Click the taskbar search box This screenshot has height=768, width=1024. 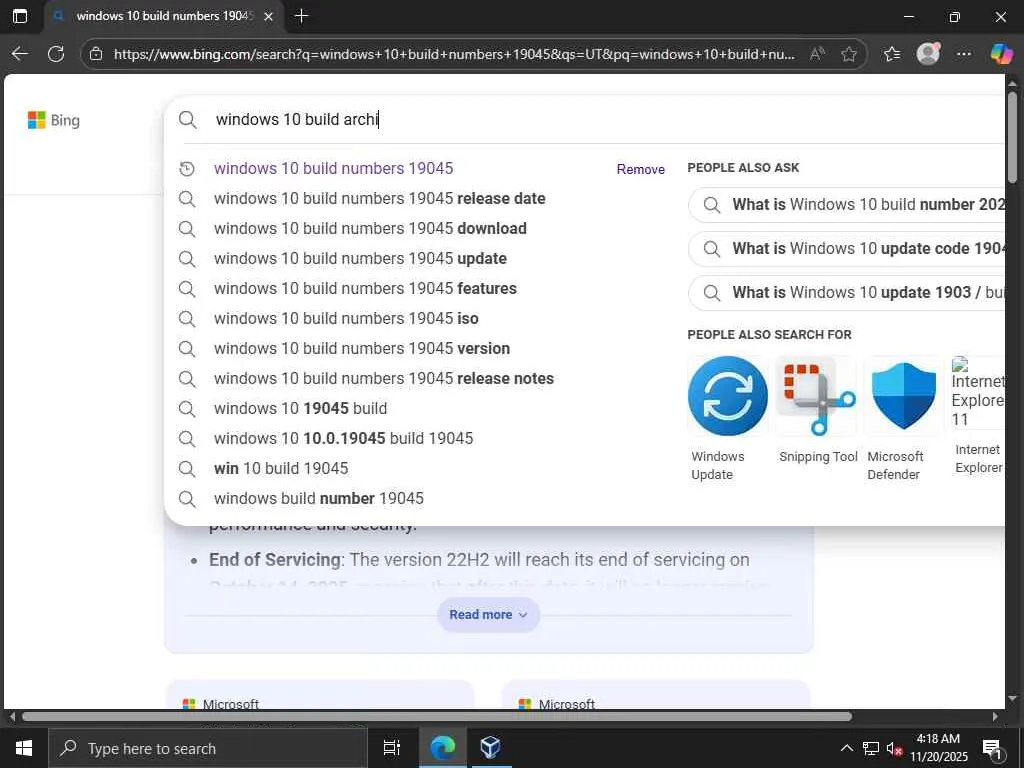(208, 748)
